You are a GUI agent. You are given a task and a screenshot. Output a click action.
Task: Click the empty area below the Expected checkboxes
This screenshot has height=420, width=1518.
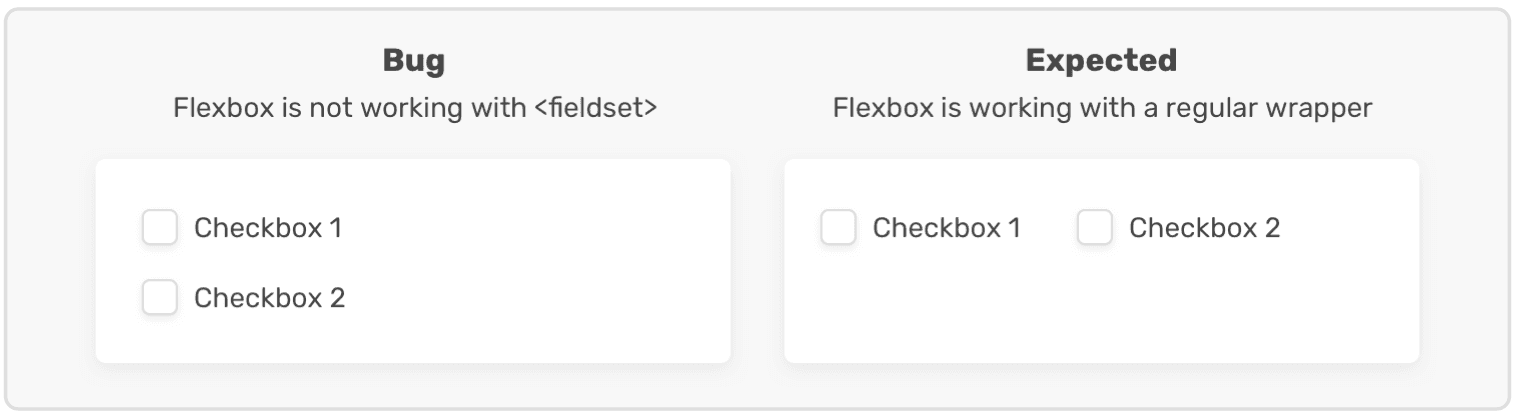tap(1100, 310)
